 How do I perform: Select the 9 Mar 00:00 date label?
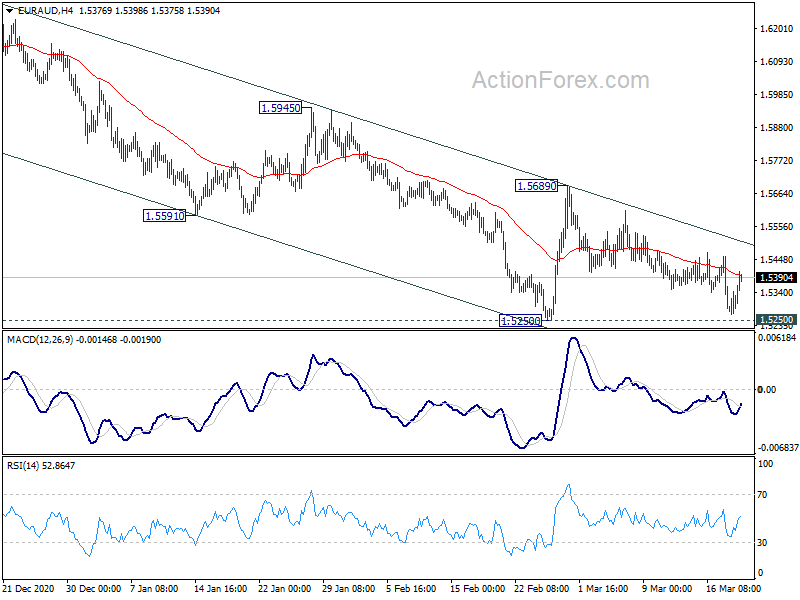tap(667, 588)
